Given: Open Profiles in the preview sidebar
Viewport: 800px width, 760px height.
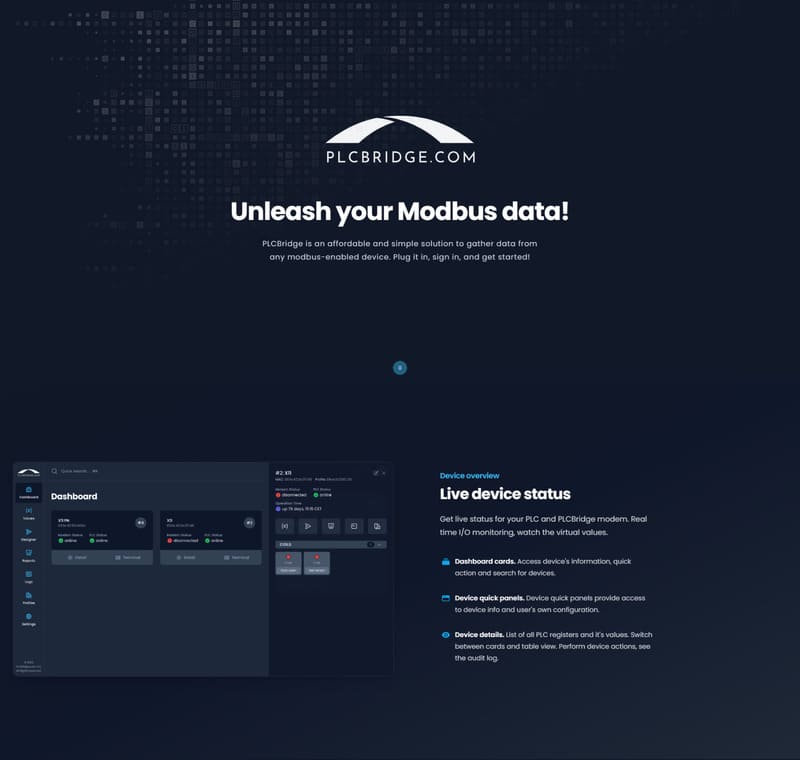Looking at the screenshot, I should coord(29,598).
